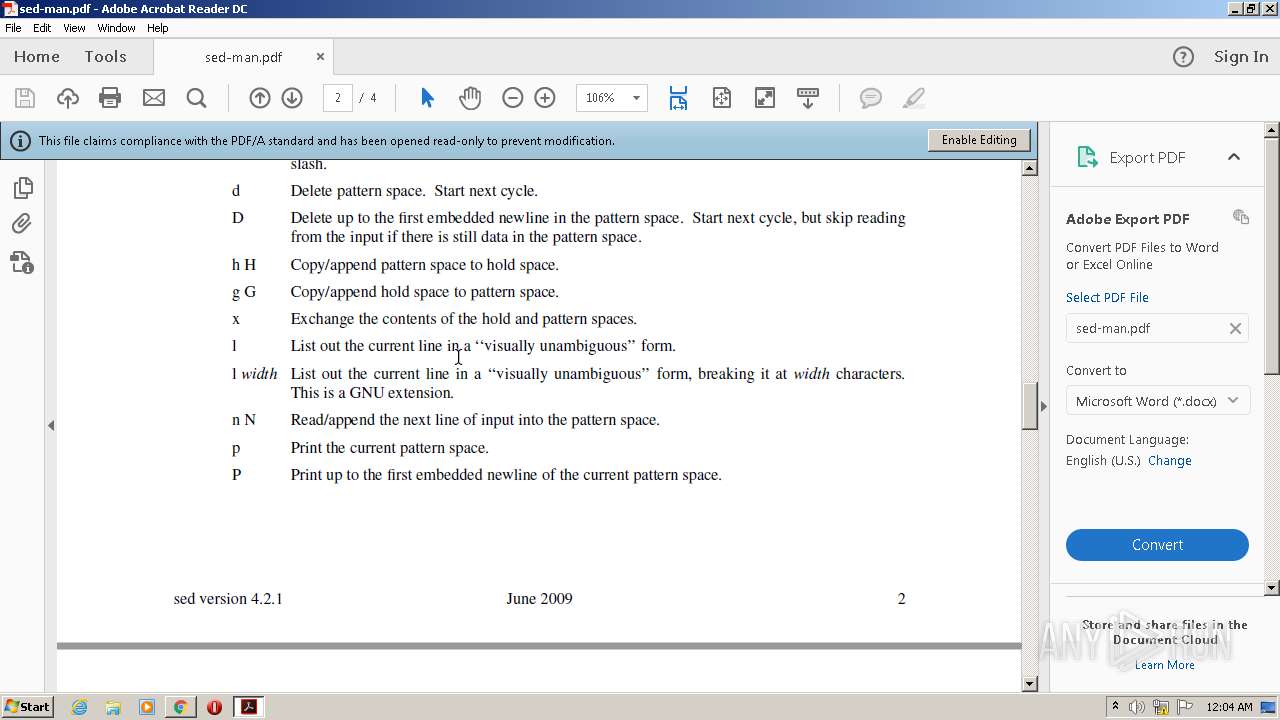Click the page number input field

[338, 98]
